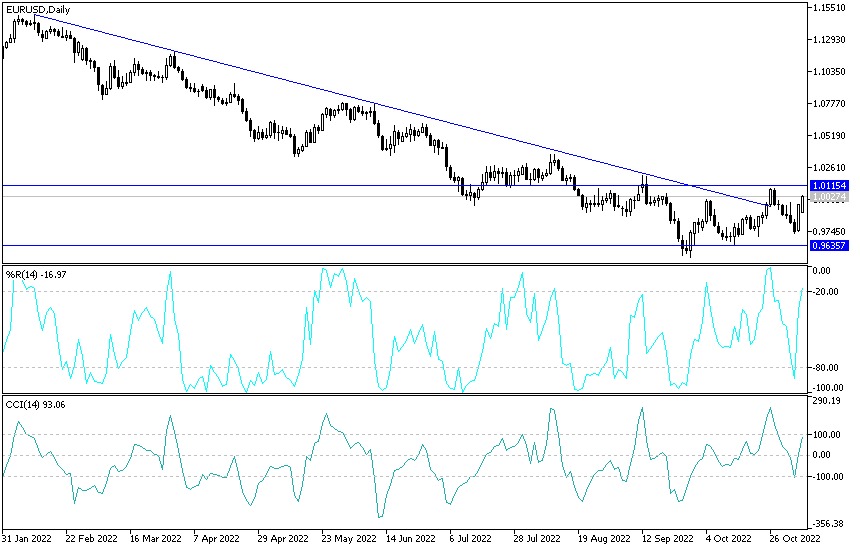Click the 1.12930 price scale value

click(829, 39)
